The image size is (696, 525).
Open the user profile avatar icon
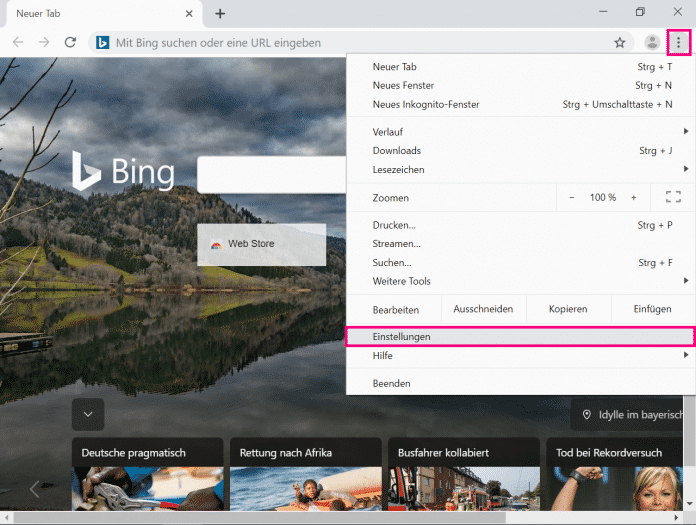click(x=652, y=42)
